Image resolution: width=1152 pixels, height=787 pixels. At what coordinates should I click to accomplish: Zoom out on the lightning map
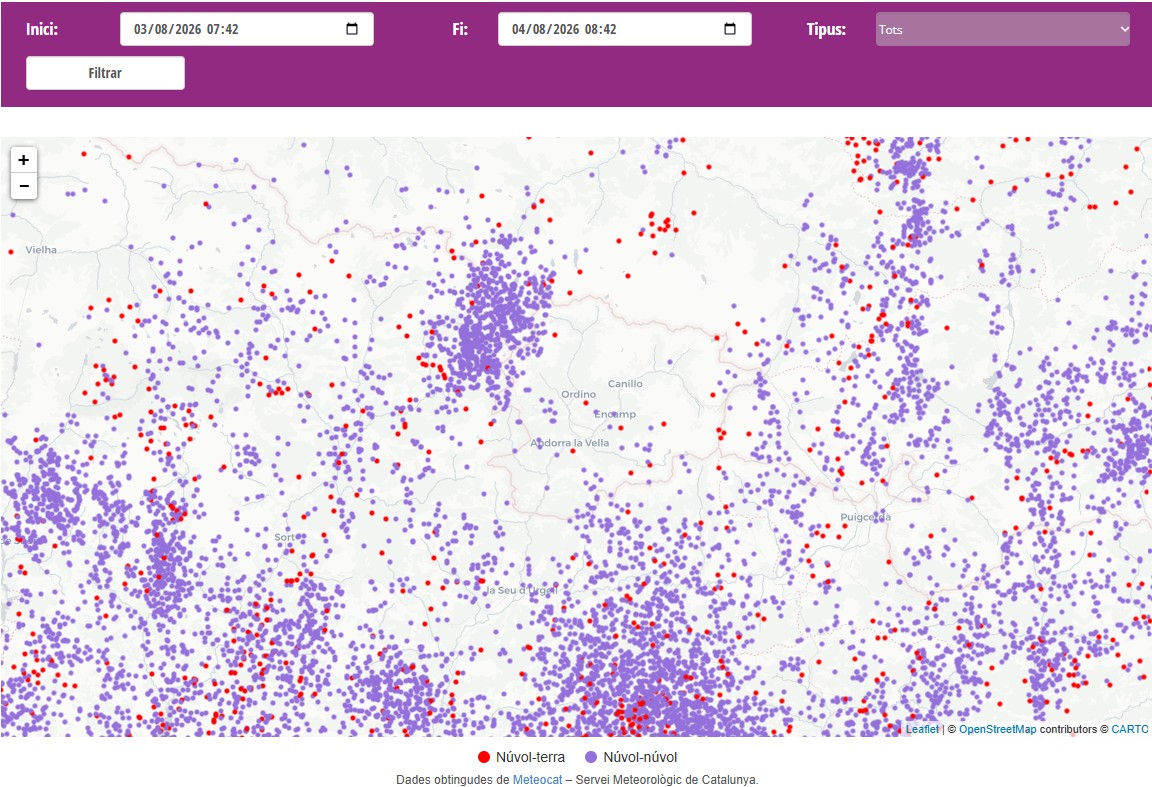(x=24, y=186)
